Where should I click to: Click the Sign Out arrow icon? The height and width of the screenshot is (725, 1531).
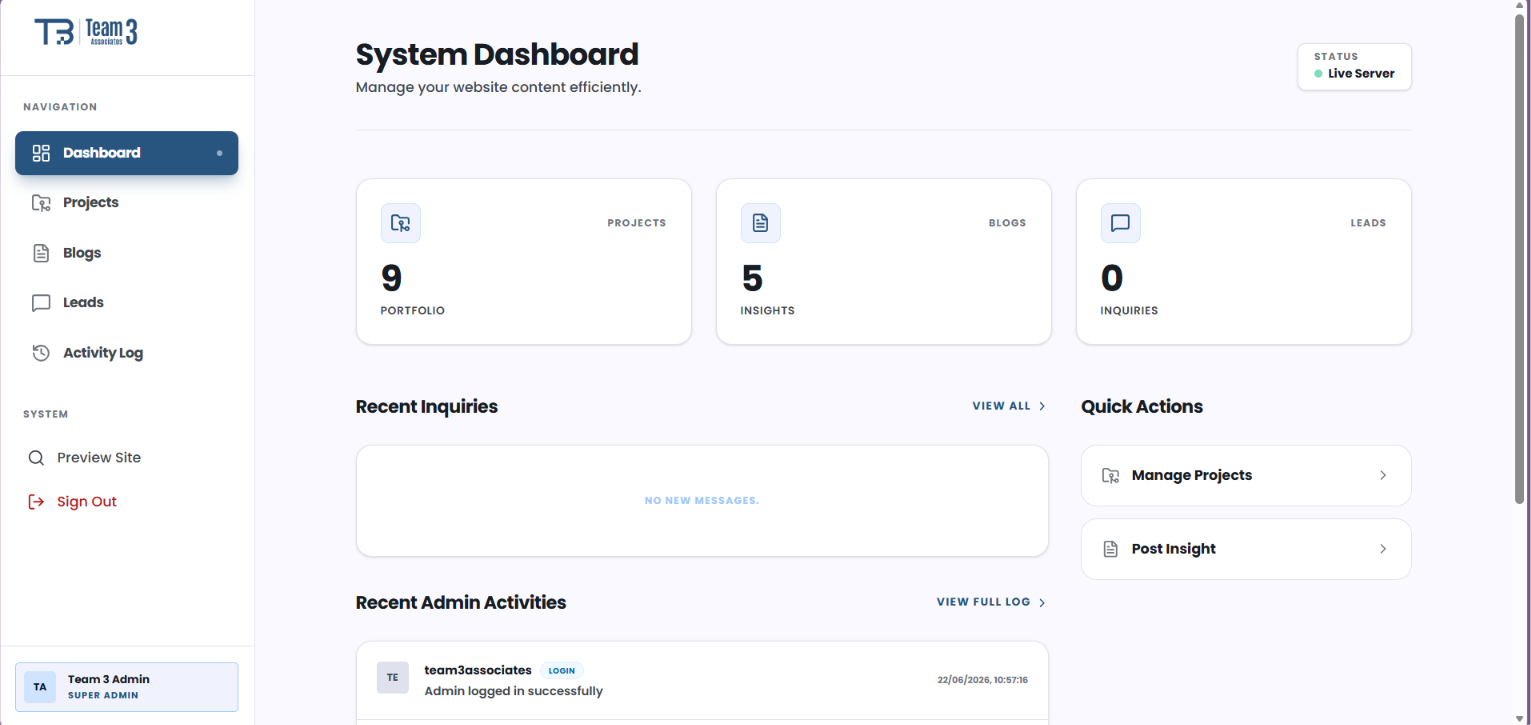pos(36,502)
